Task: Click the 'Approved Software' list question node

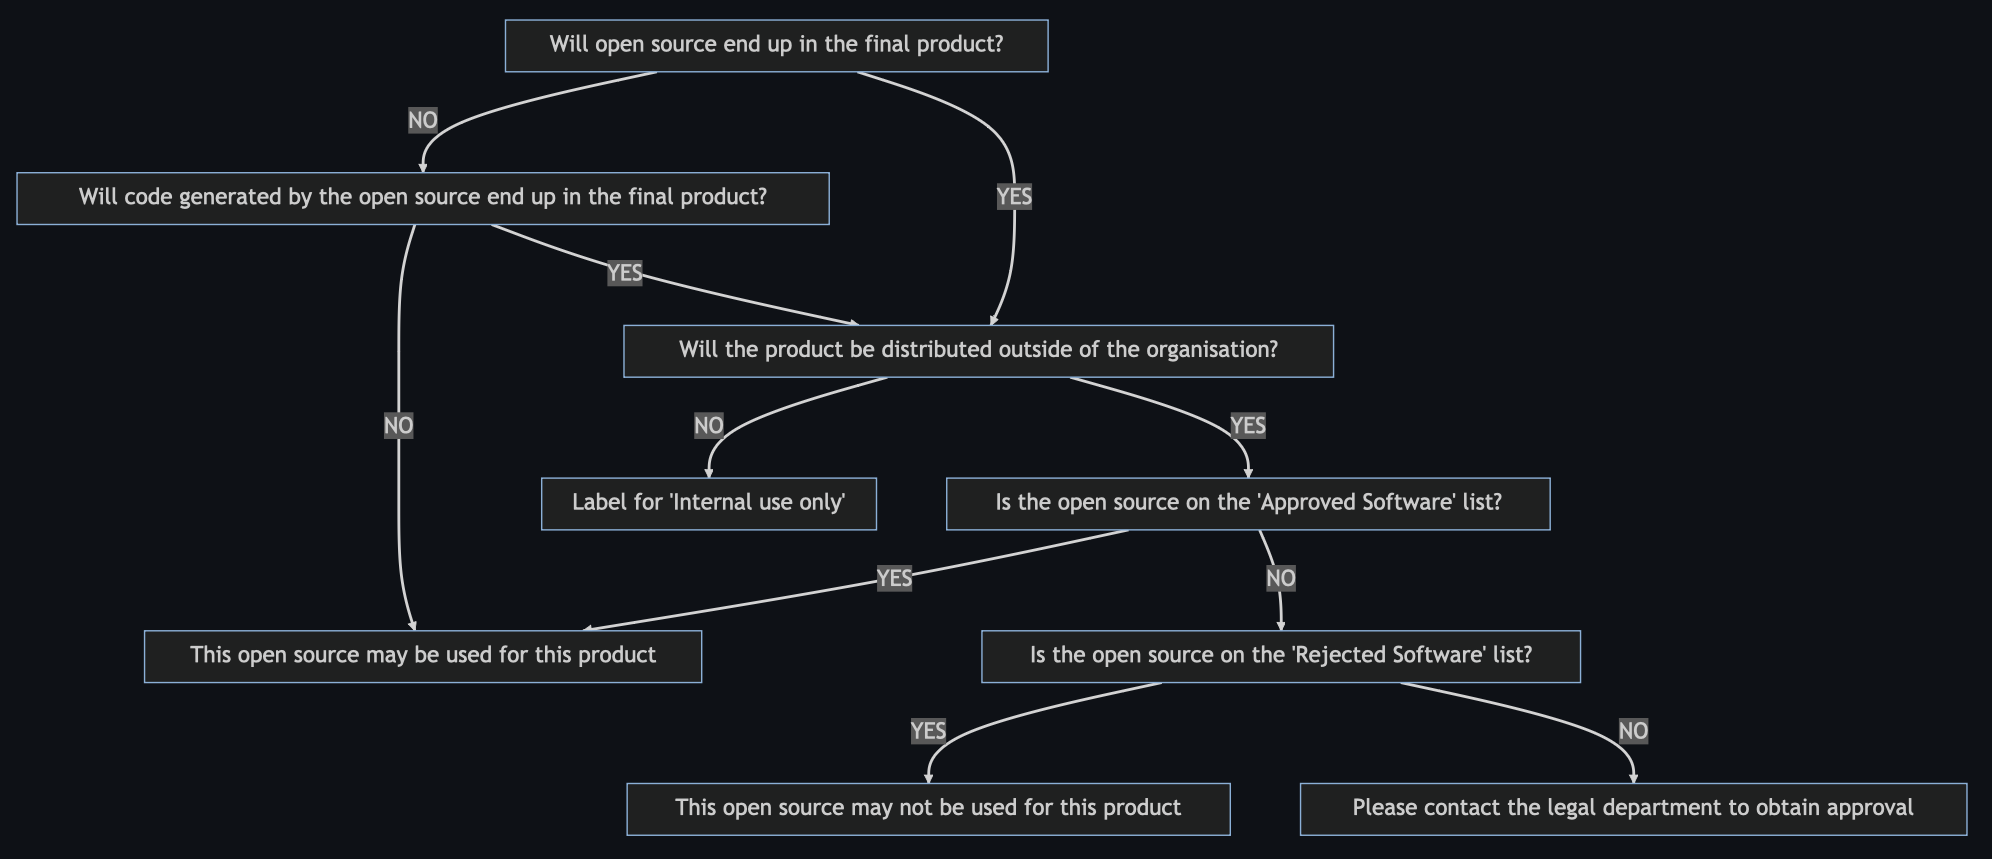Action: tap(1248, 503)
